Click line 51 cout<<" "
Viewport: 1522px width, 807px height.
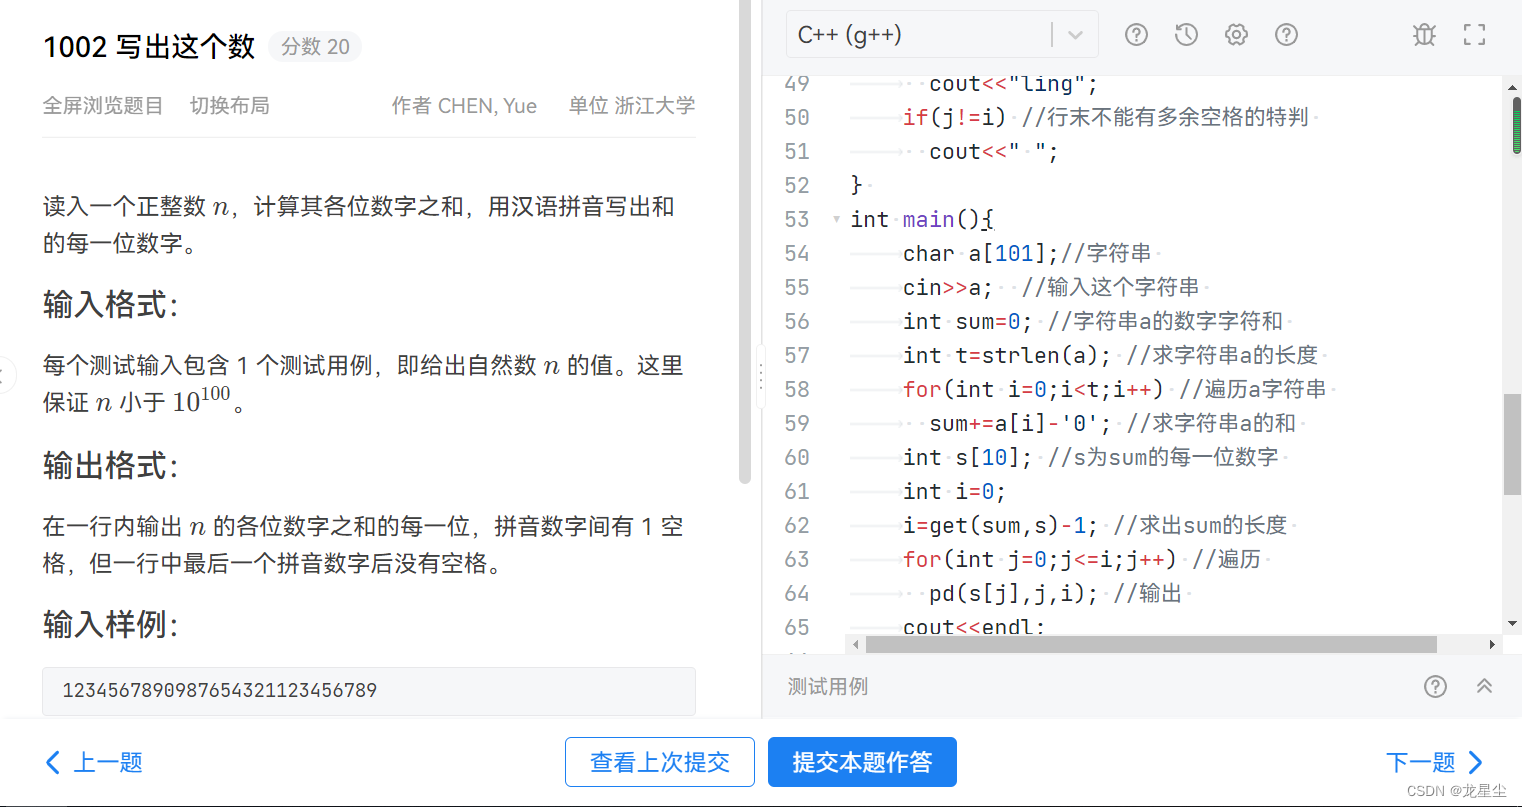click(x=994, y=152)
